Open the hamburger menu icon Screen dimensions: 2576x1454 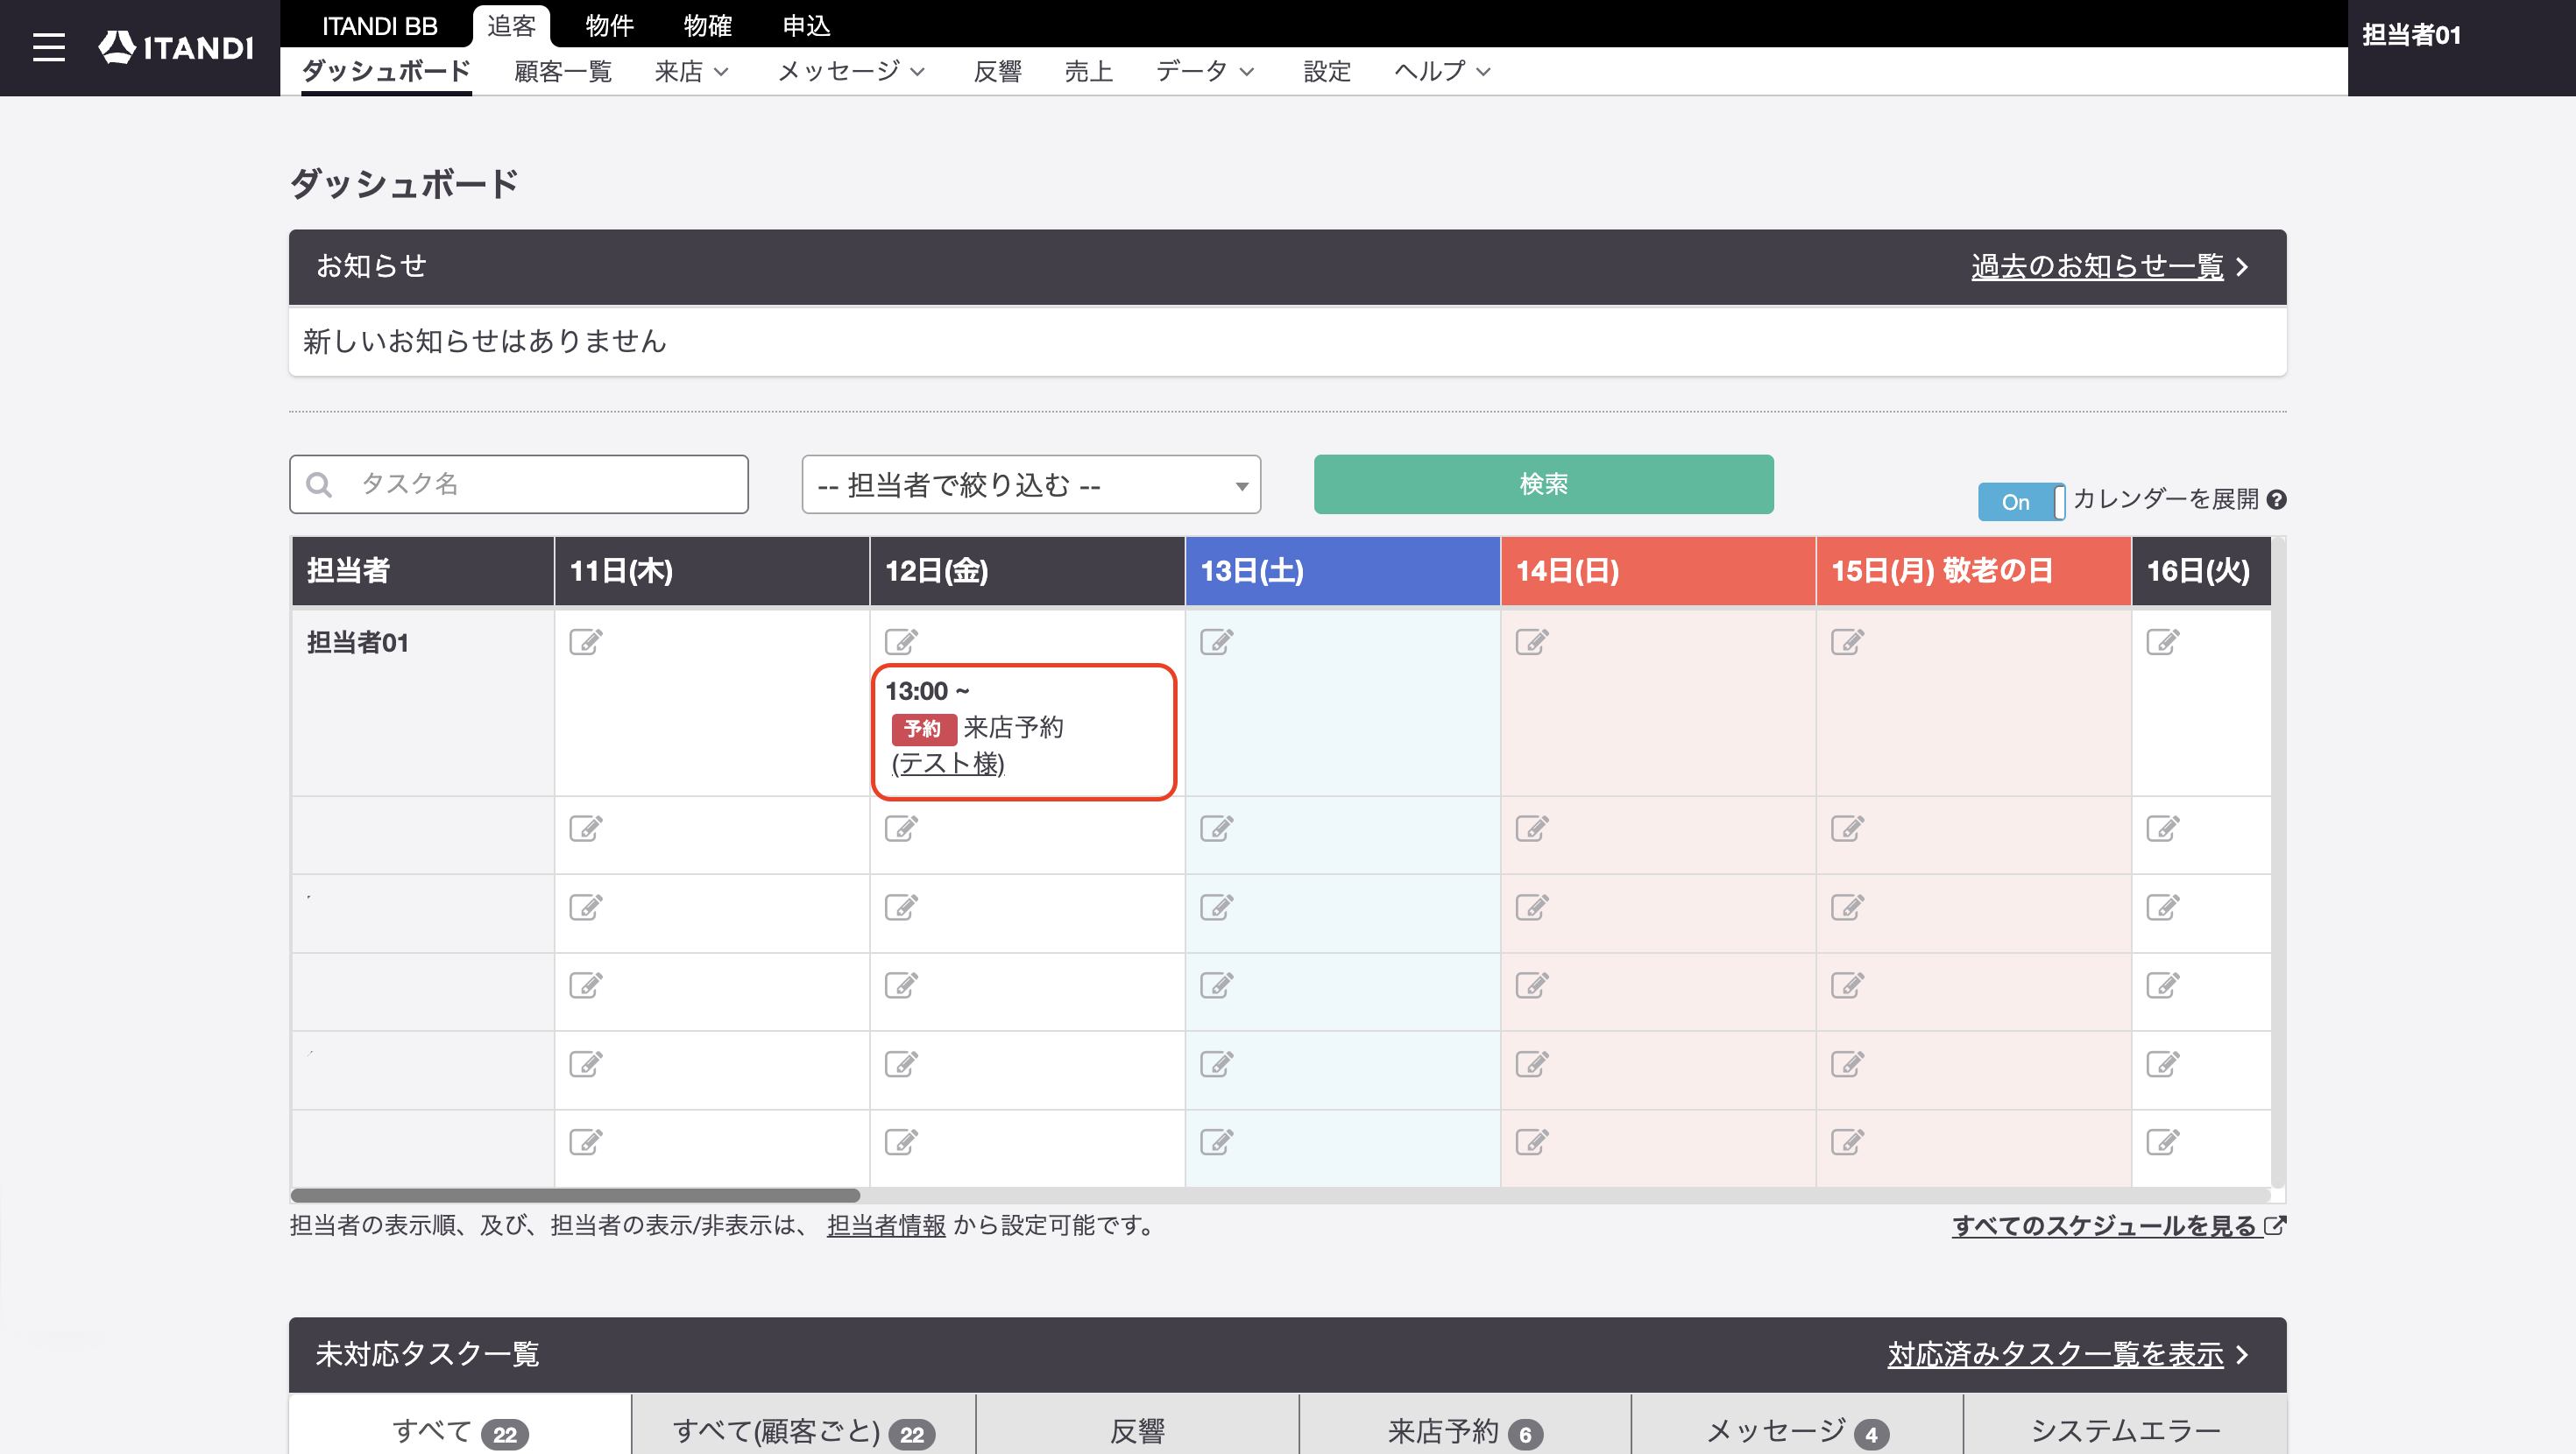pyautogui.click(x=48, y=47)
